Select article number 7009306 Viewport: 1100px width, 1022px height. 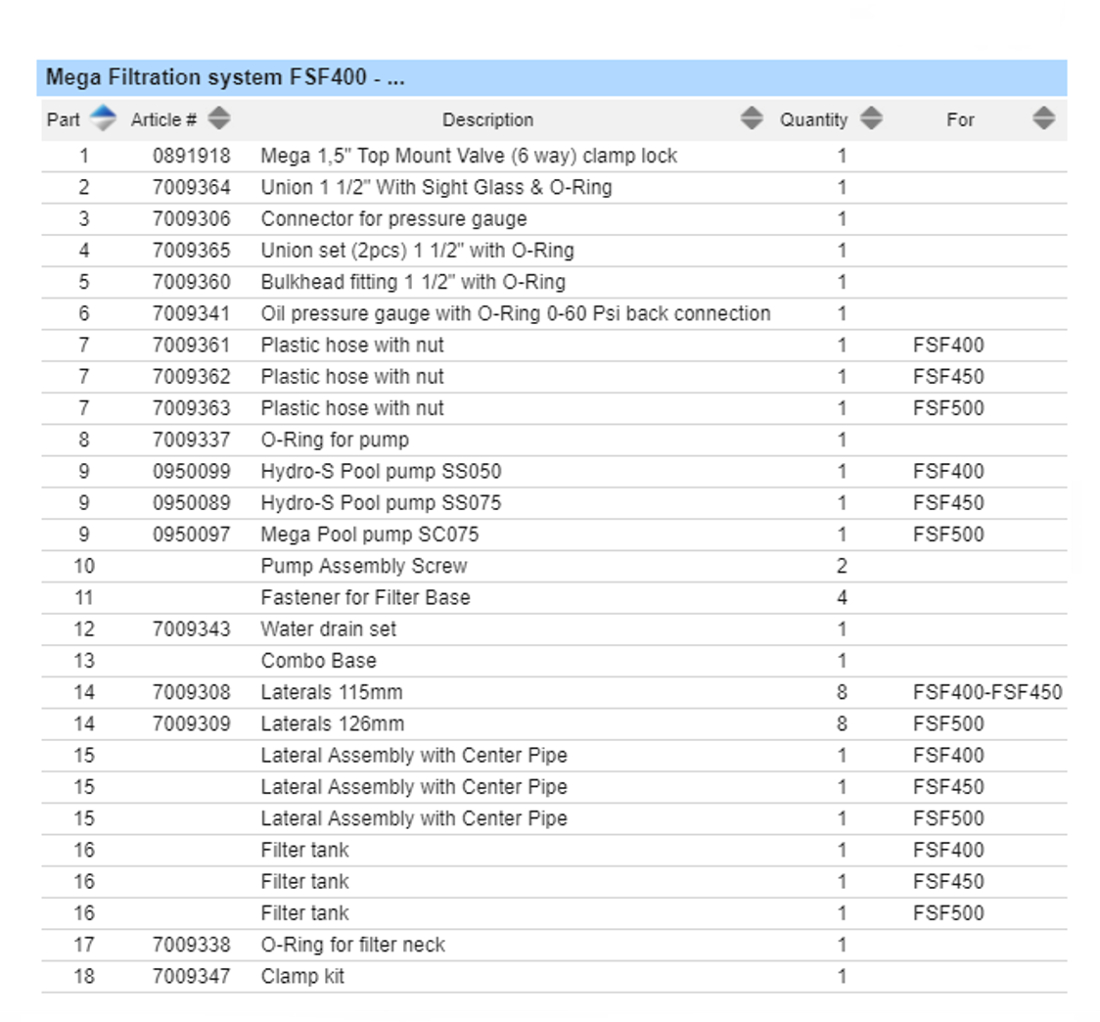192,219
